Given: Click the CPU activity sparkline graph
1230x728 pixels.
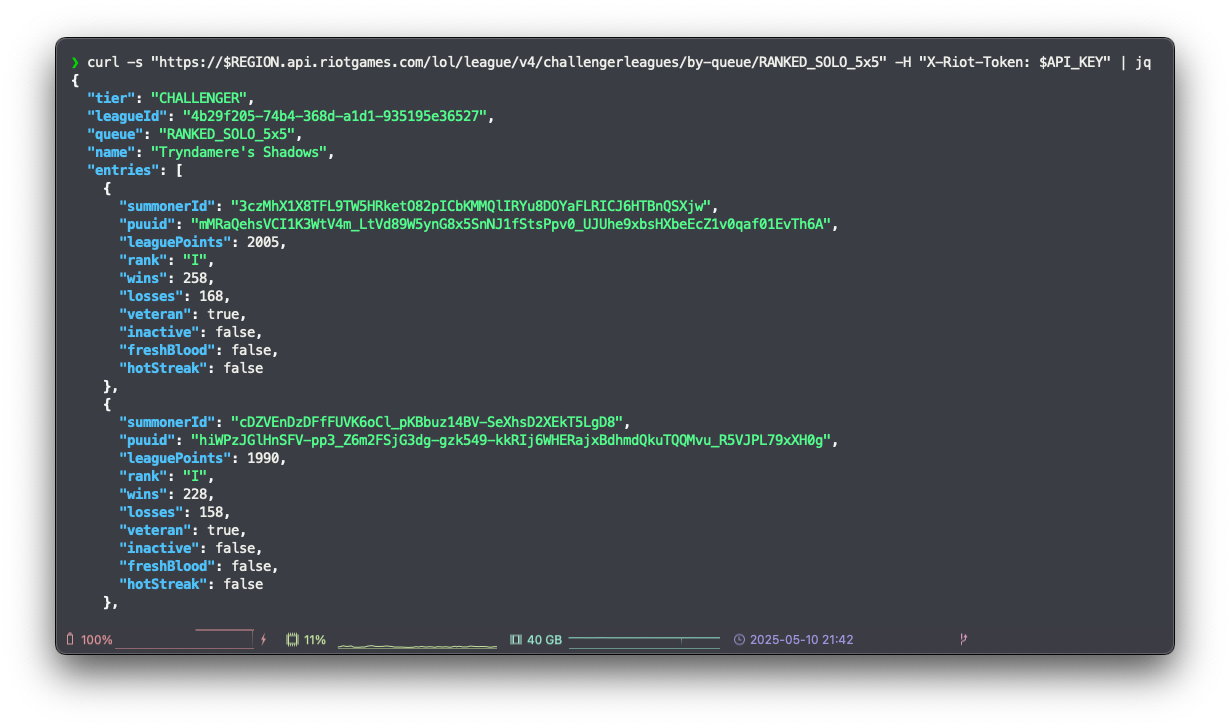Looking at the screenshot, I should 417,645.
